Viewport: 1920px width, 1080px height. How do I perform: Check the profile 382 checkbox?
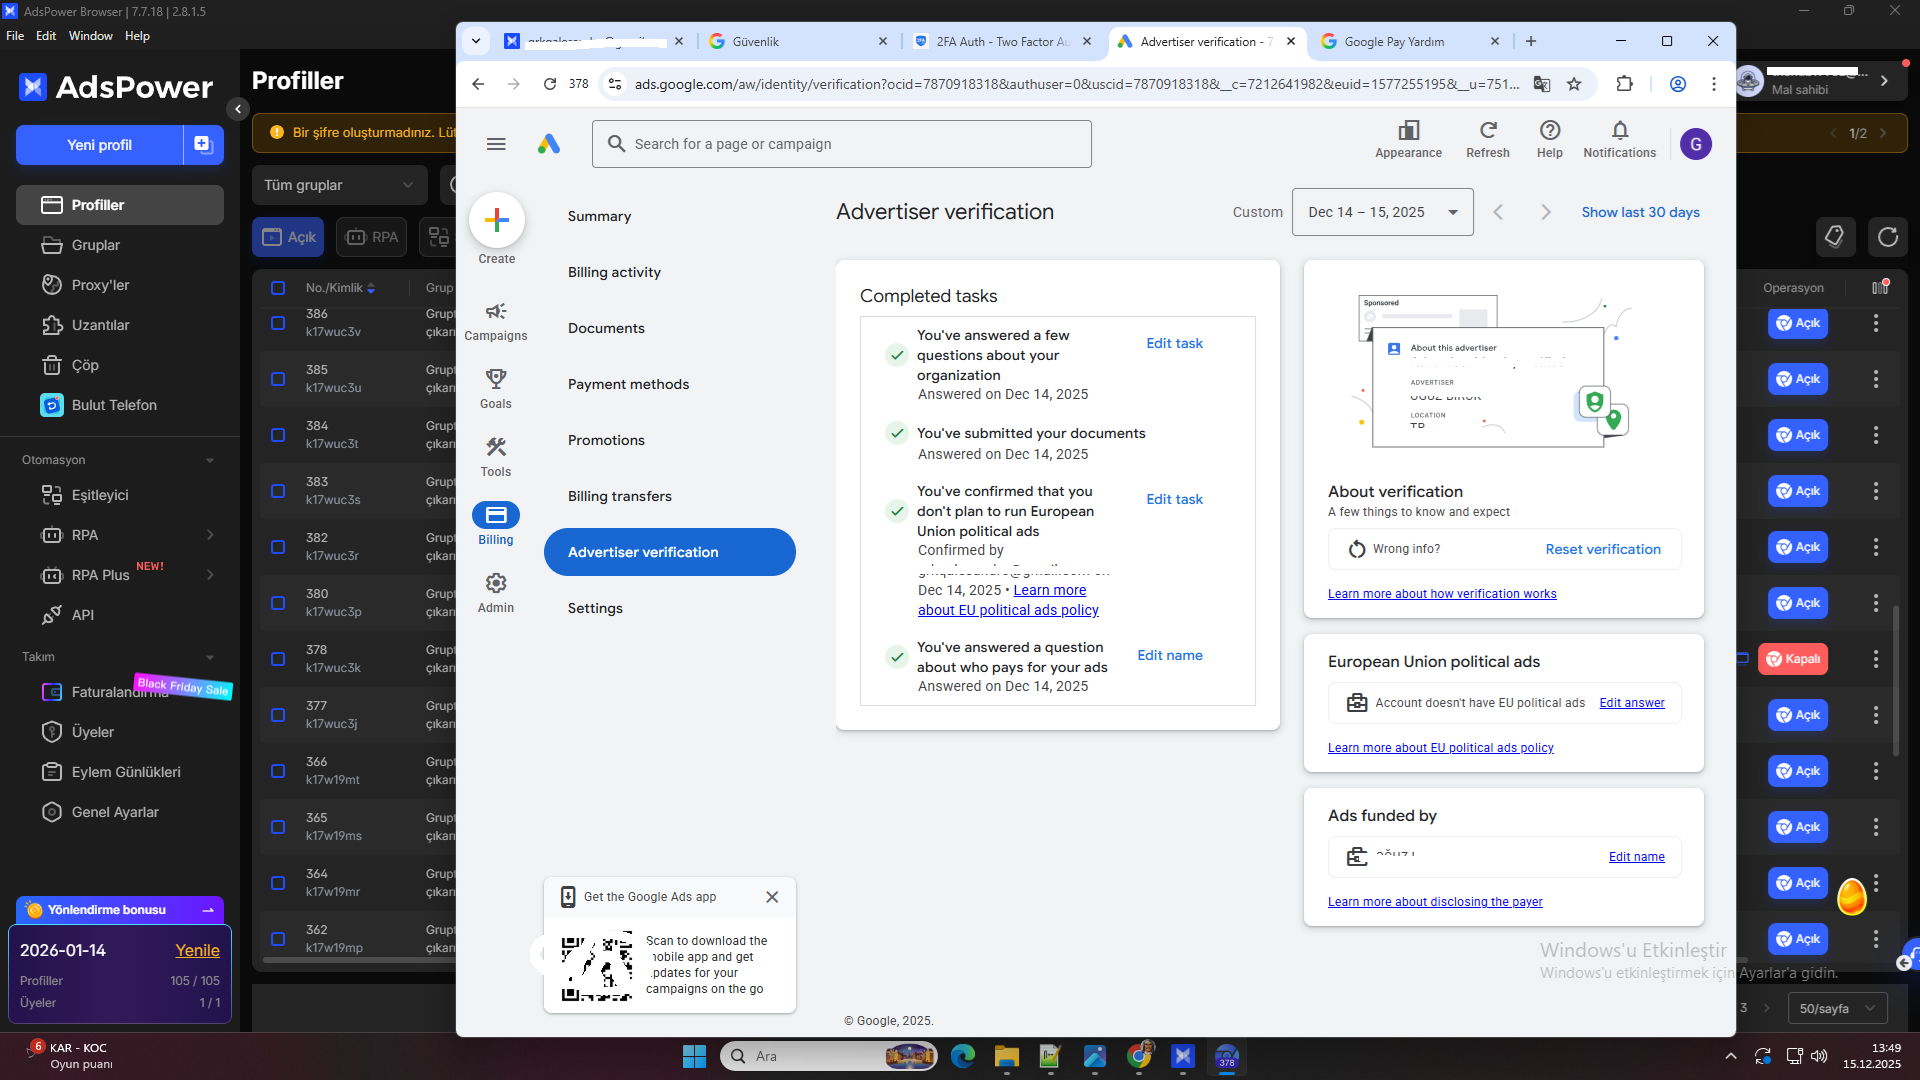click(x=278, y=547)
